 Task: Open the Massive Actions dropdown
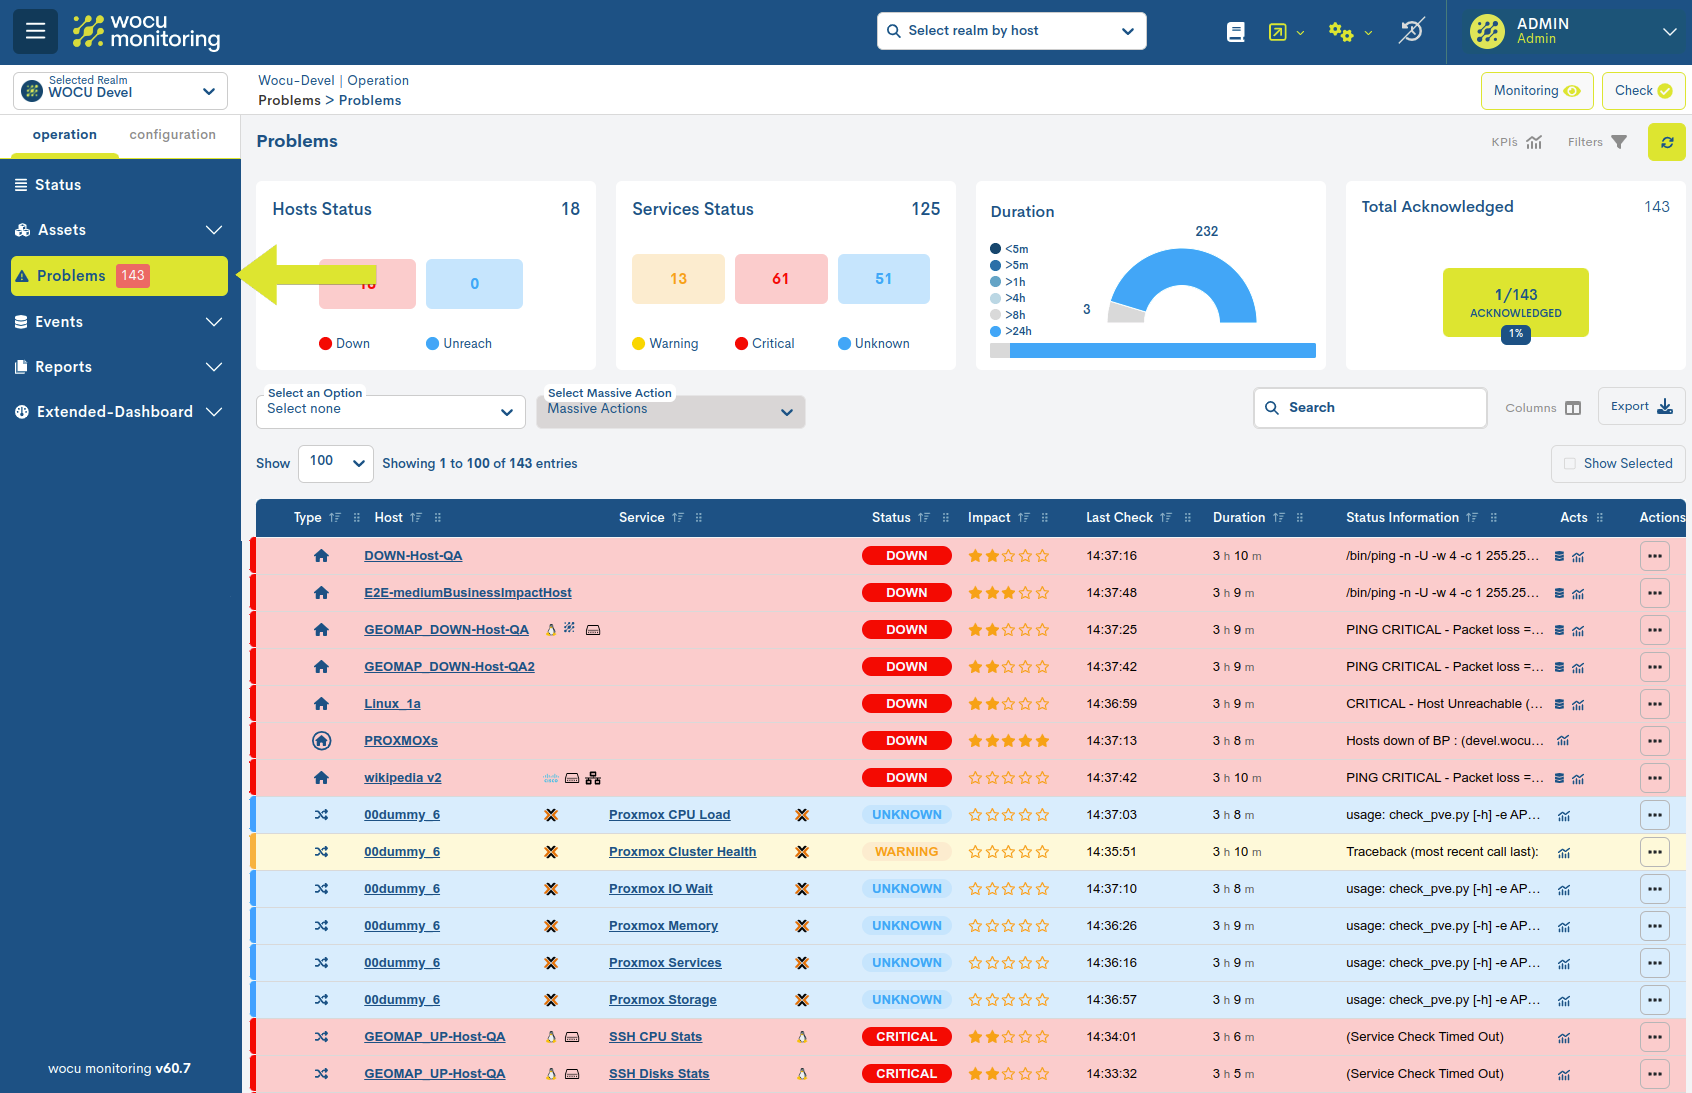pyautogui.click(x=671, y=411)
